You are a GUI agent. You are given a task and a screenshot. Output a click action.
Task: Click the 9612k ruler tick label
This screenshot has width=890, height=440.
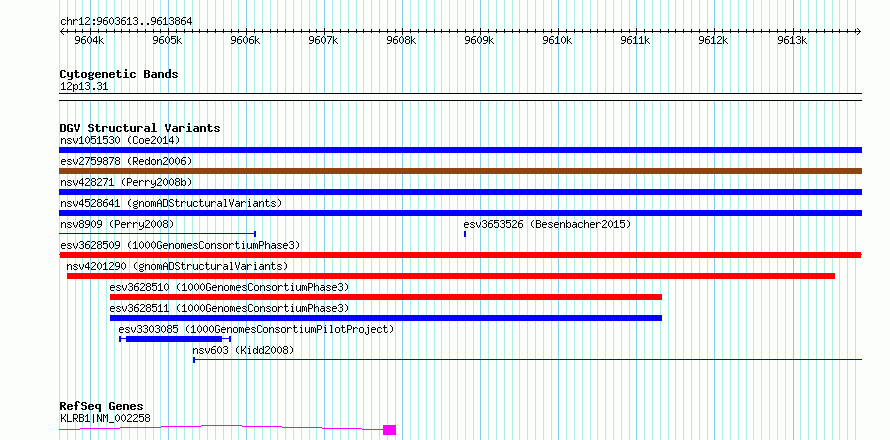pyautogui.click(x=714, y=41)
